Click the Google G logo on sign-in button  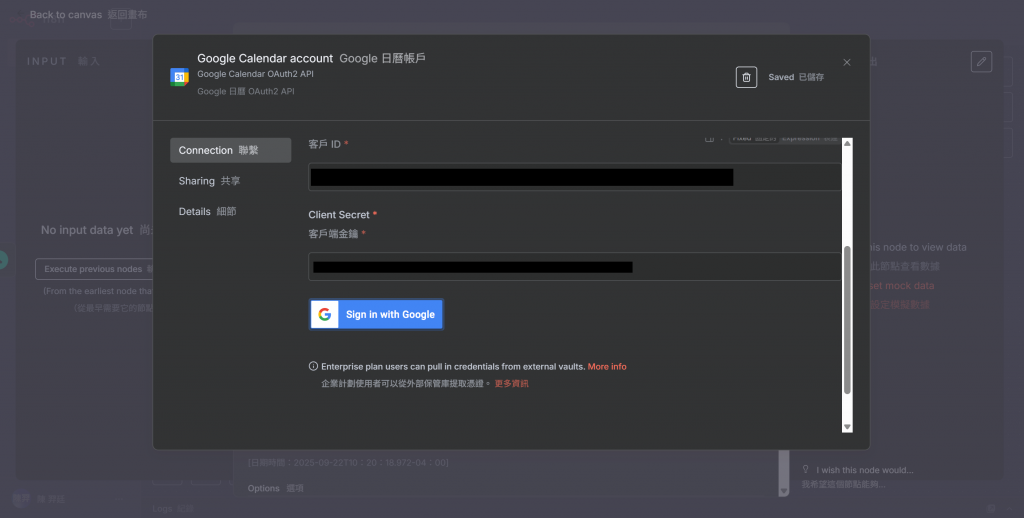[325, 314]
